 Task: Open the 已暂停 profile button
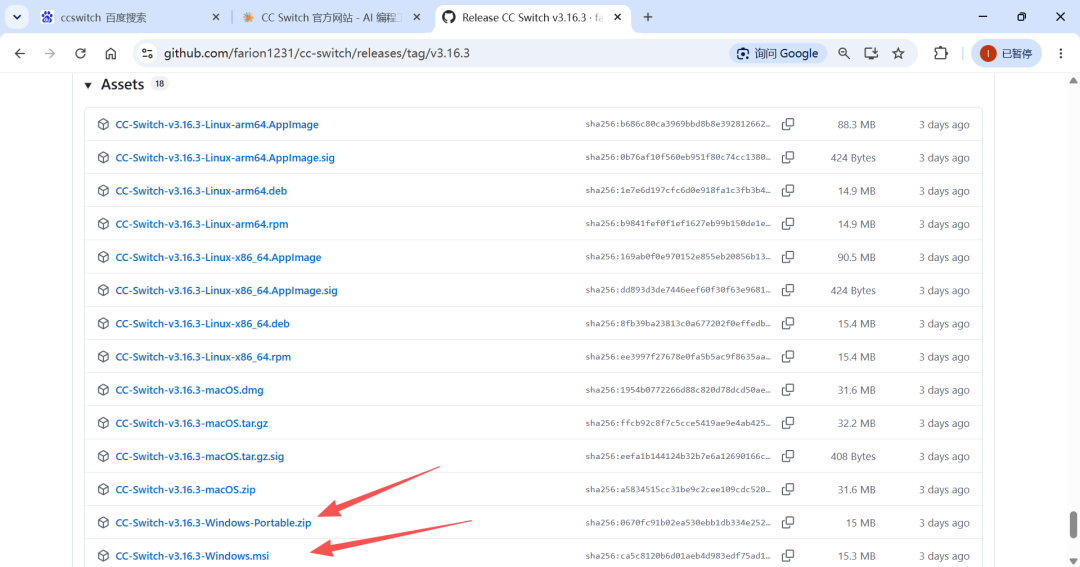pos(1006,53)
